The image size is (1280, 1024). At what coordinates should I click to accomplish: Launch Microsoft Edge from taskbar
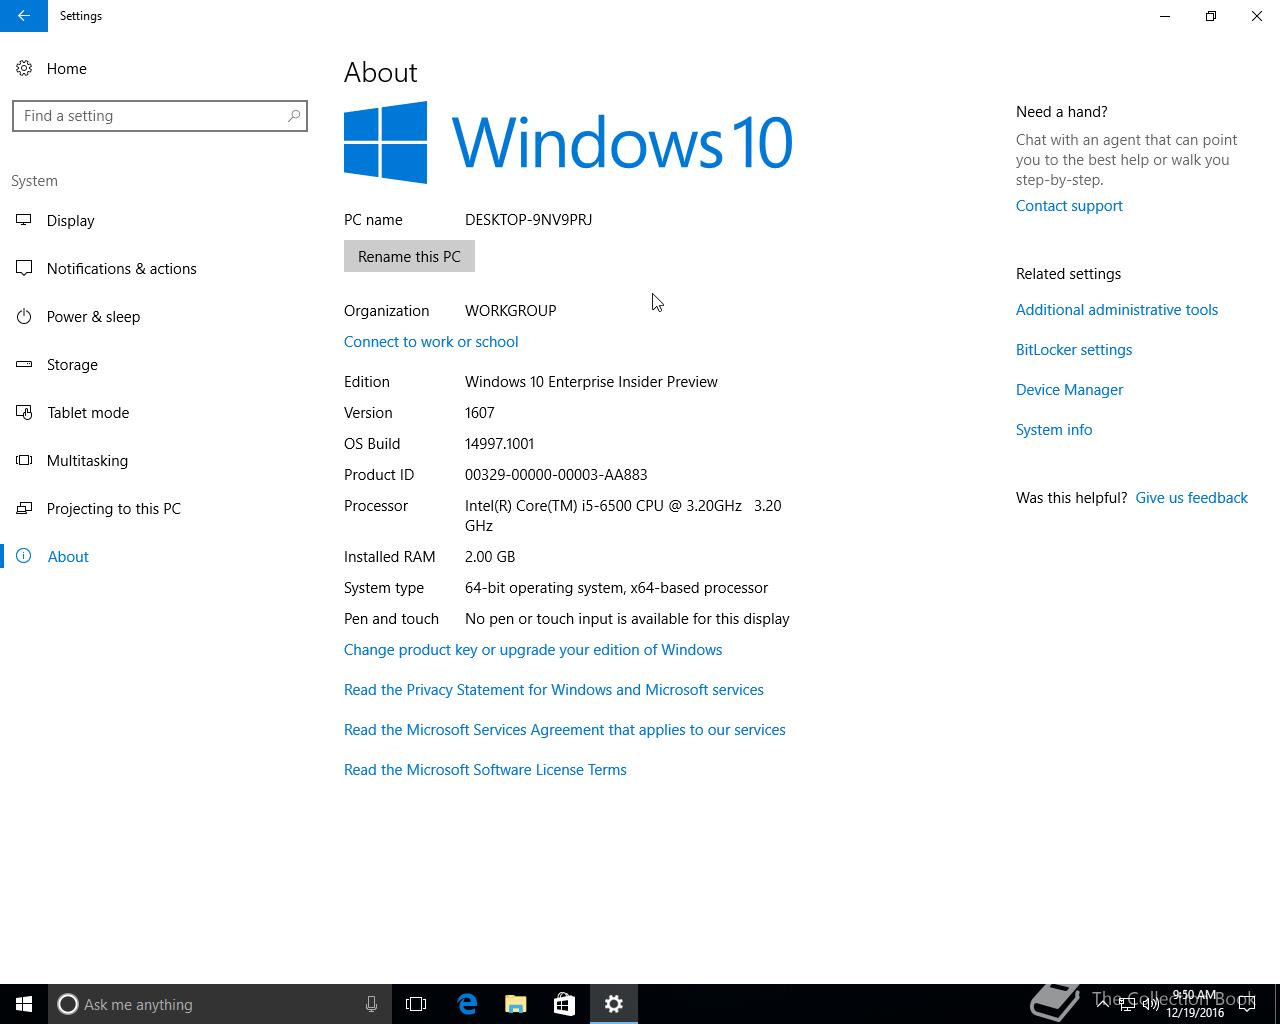(x=467, y=1004)
